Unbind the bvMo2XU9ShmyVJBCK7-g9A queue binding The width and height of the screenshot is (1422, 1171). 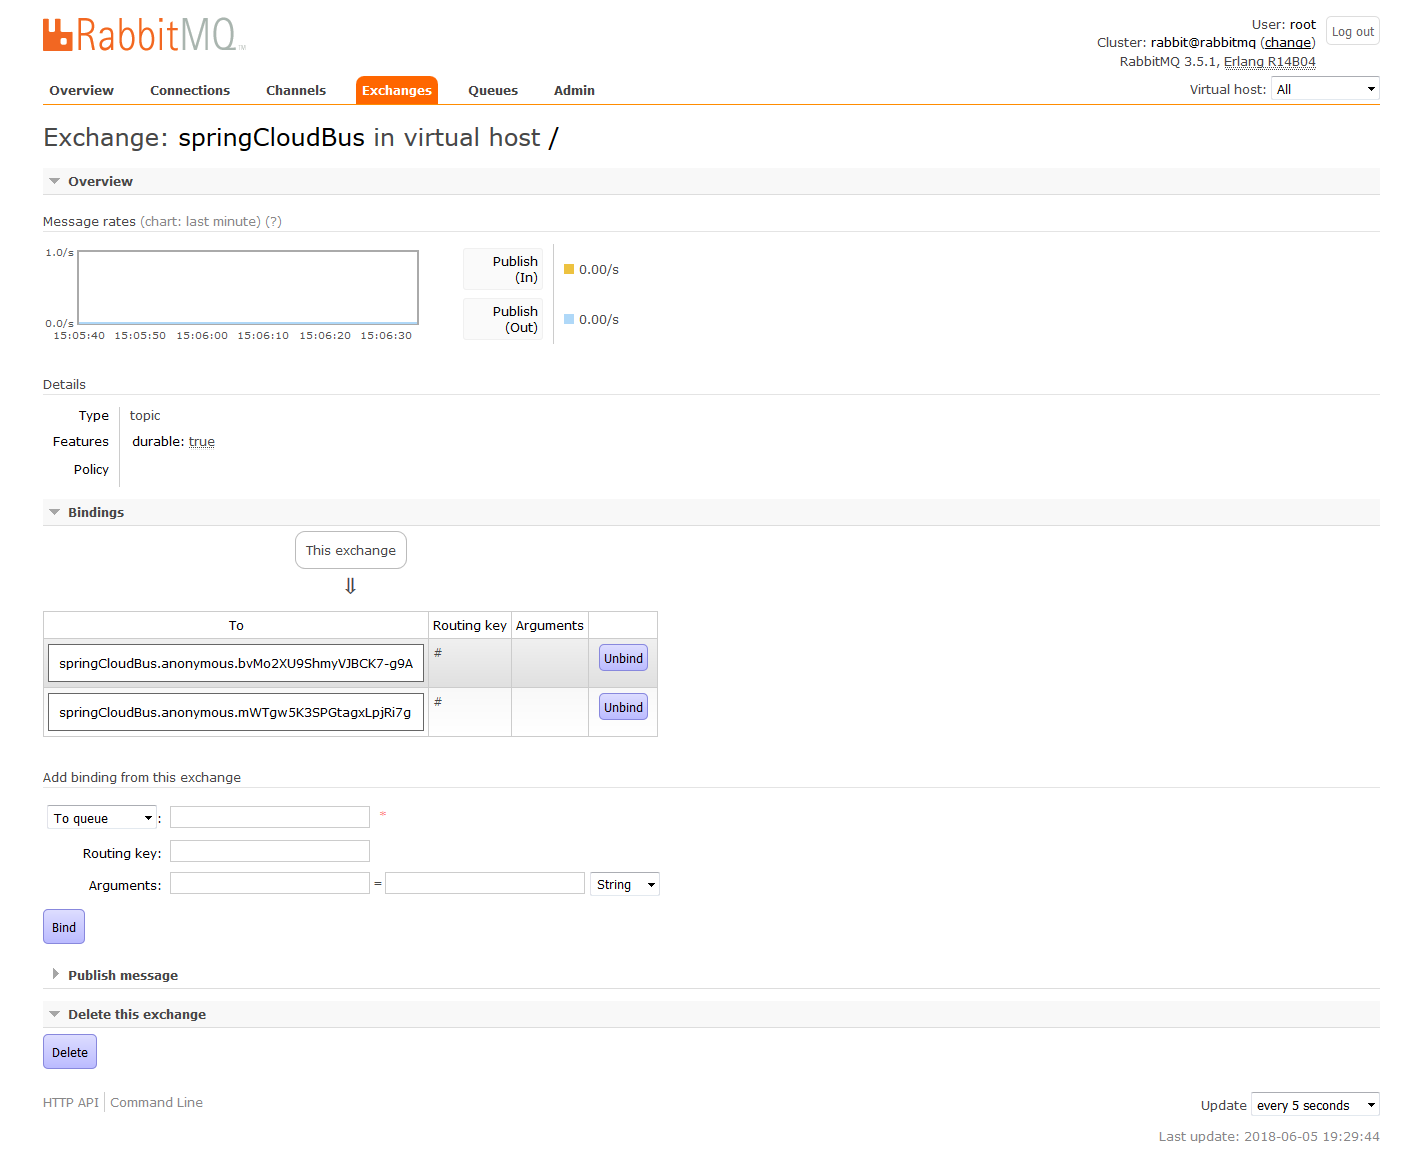pyautogui.click(x=623, y=658)
